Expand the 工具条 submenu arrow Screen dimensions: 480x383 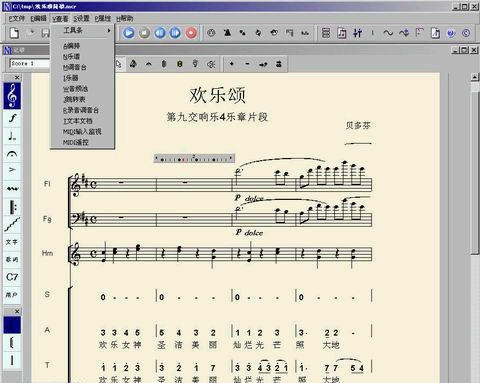109,30
